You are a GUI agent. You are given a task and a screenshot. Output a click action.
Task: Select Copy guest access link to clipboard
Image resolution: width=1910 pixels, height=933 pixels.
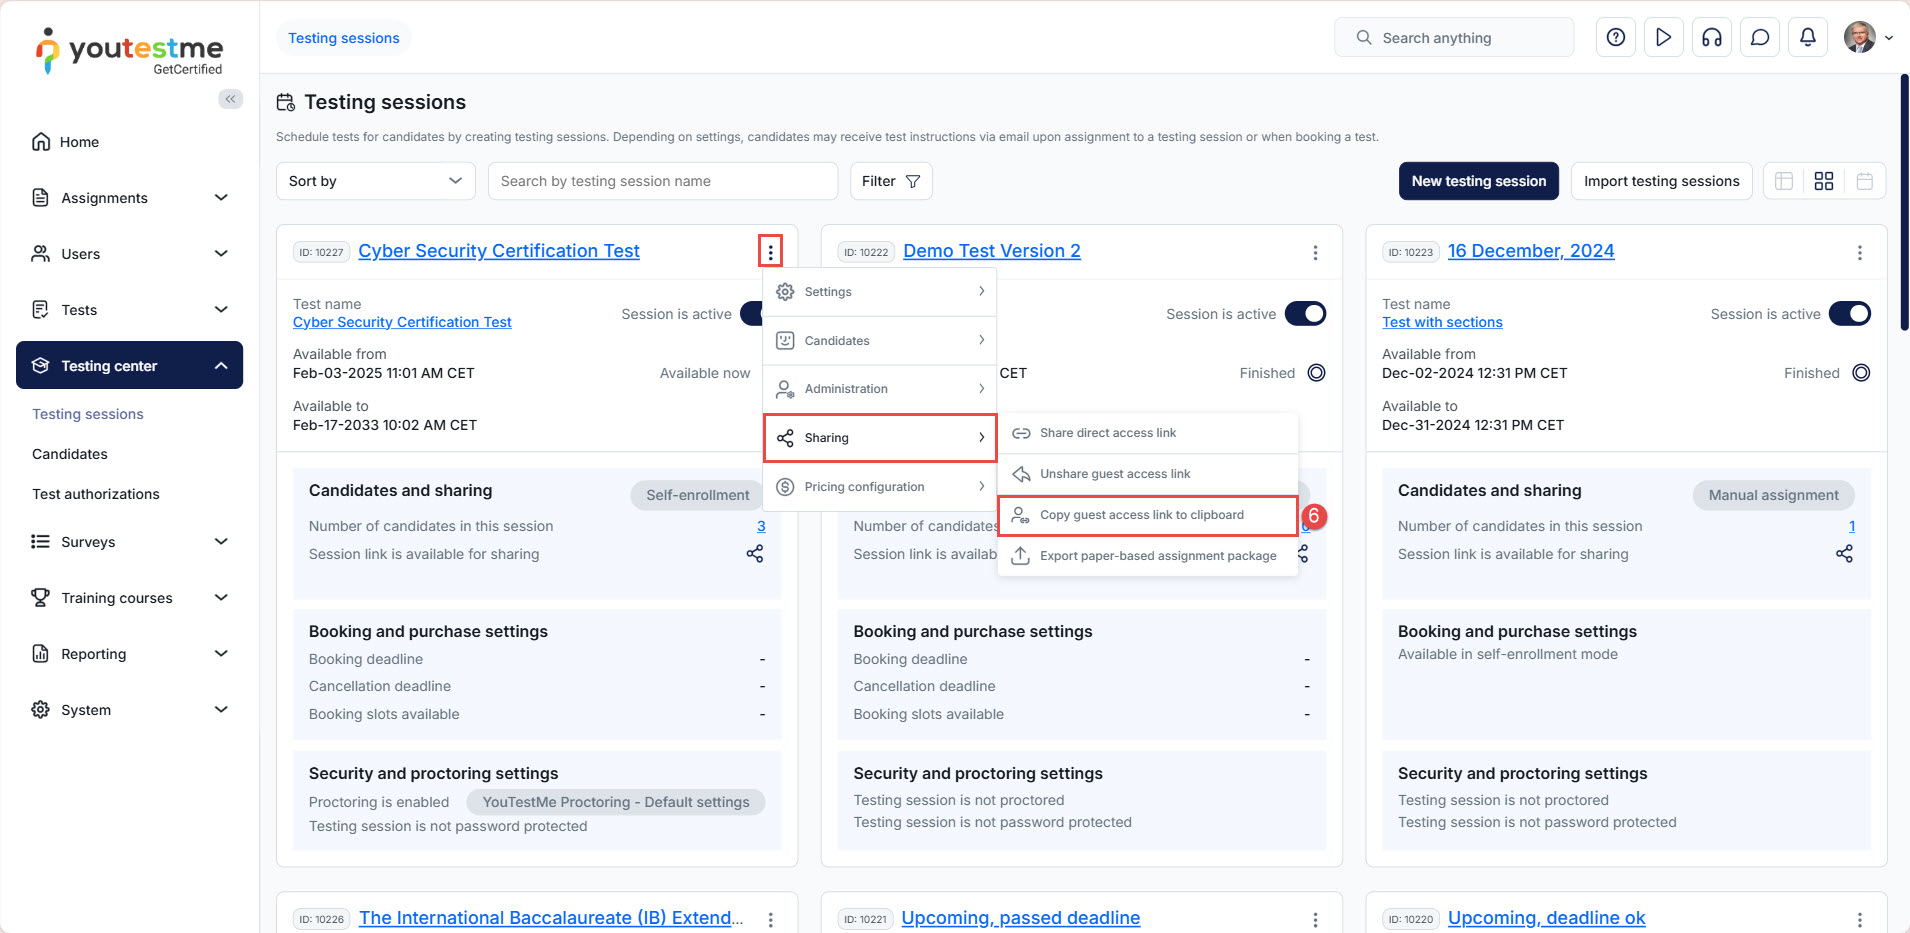click(1141, 515)
